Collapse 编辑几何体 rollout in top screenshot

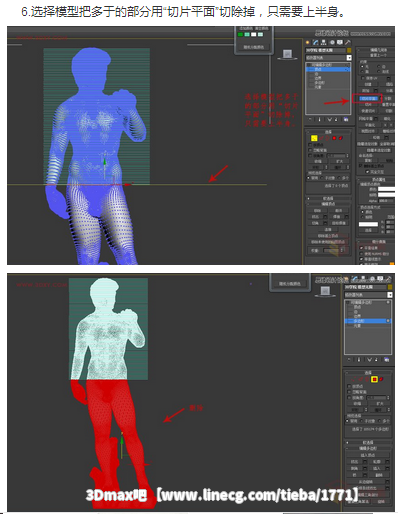pyautogui.click(x=377, y=50)
